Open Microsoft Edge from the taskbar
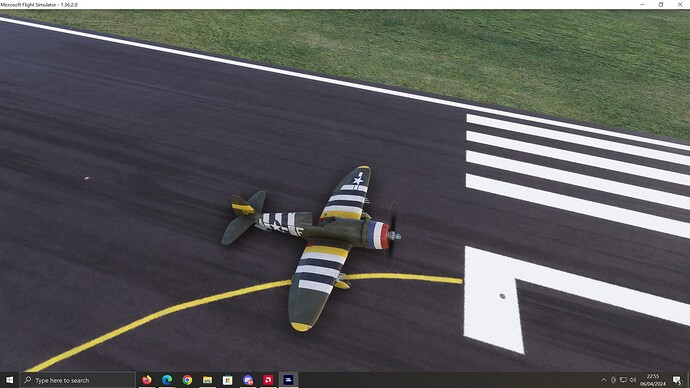The height and width of the screenshot is (388, 690). coord(167,380)
